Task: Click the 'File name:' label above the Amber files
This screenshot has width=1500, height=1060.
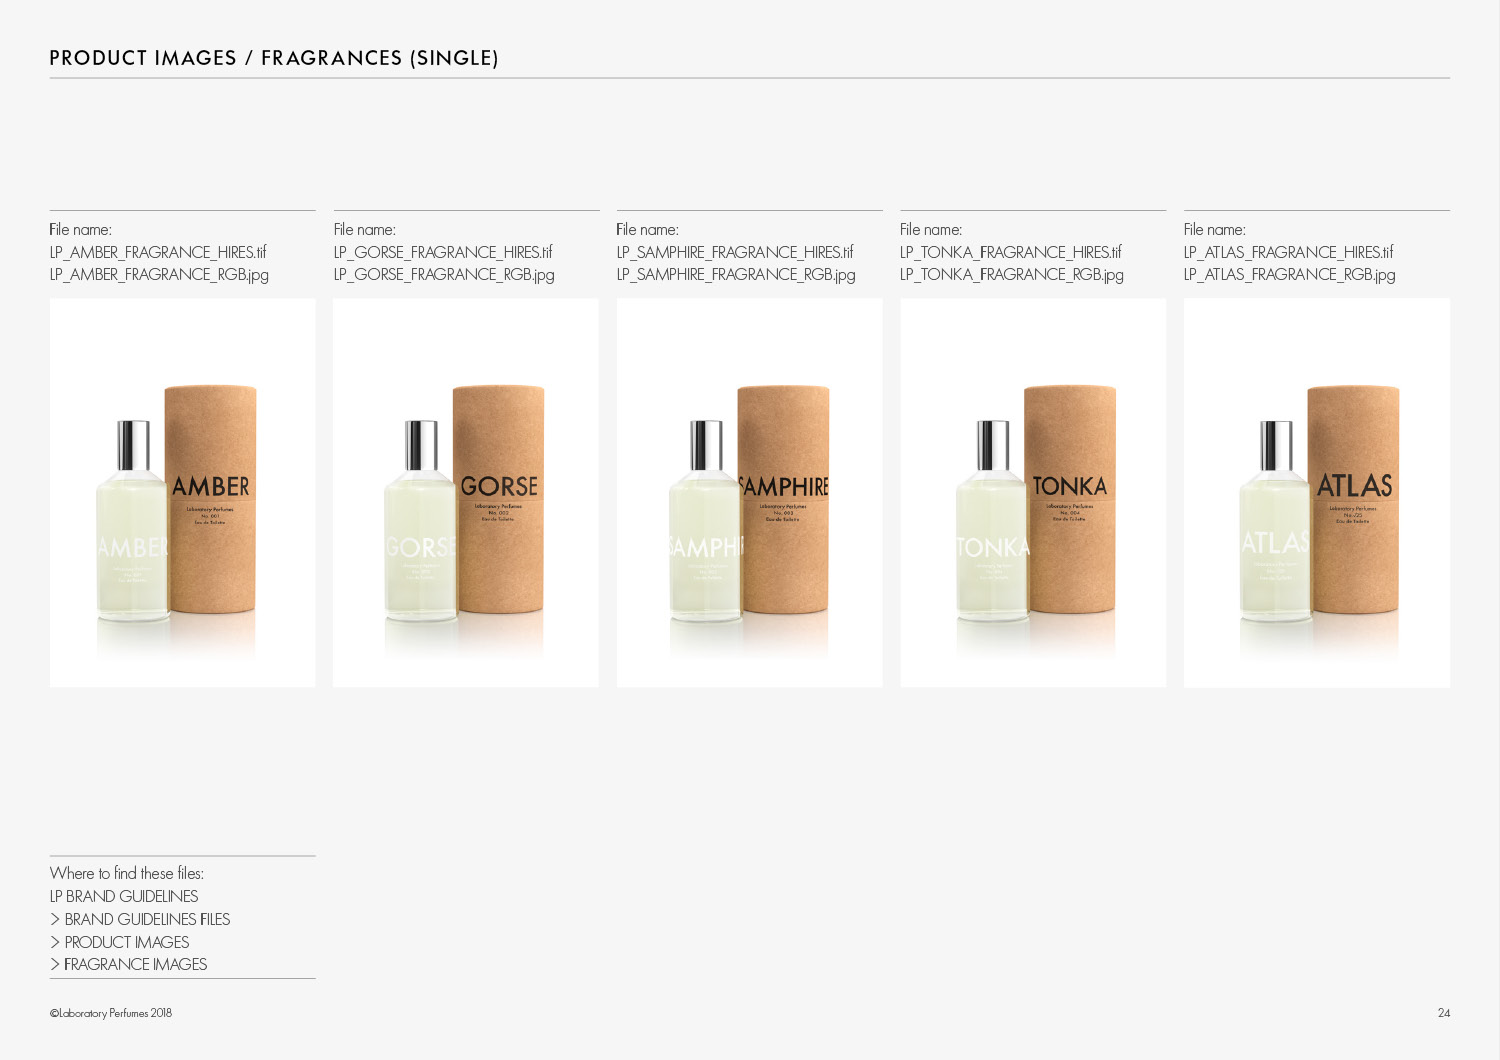Action: tap(81, 230)
